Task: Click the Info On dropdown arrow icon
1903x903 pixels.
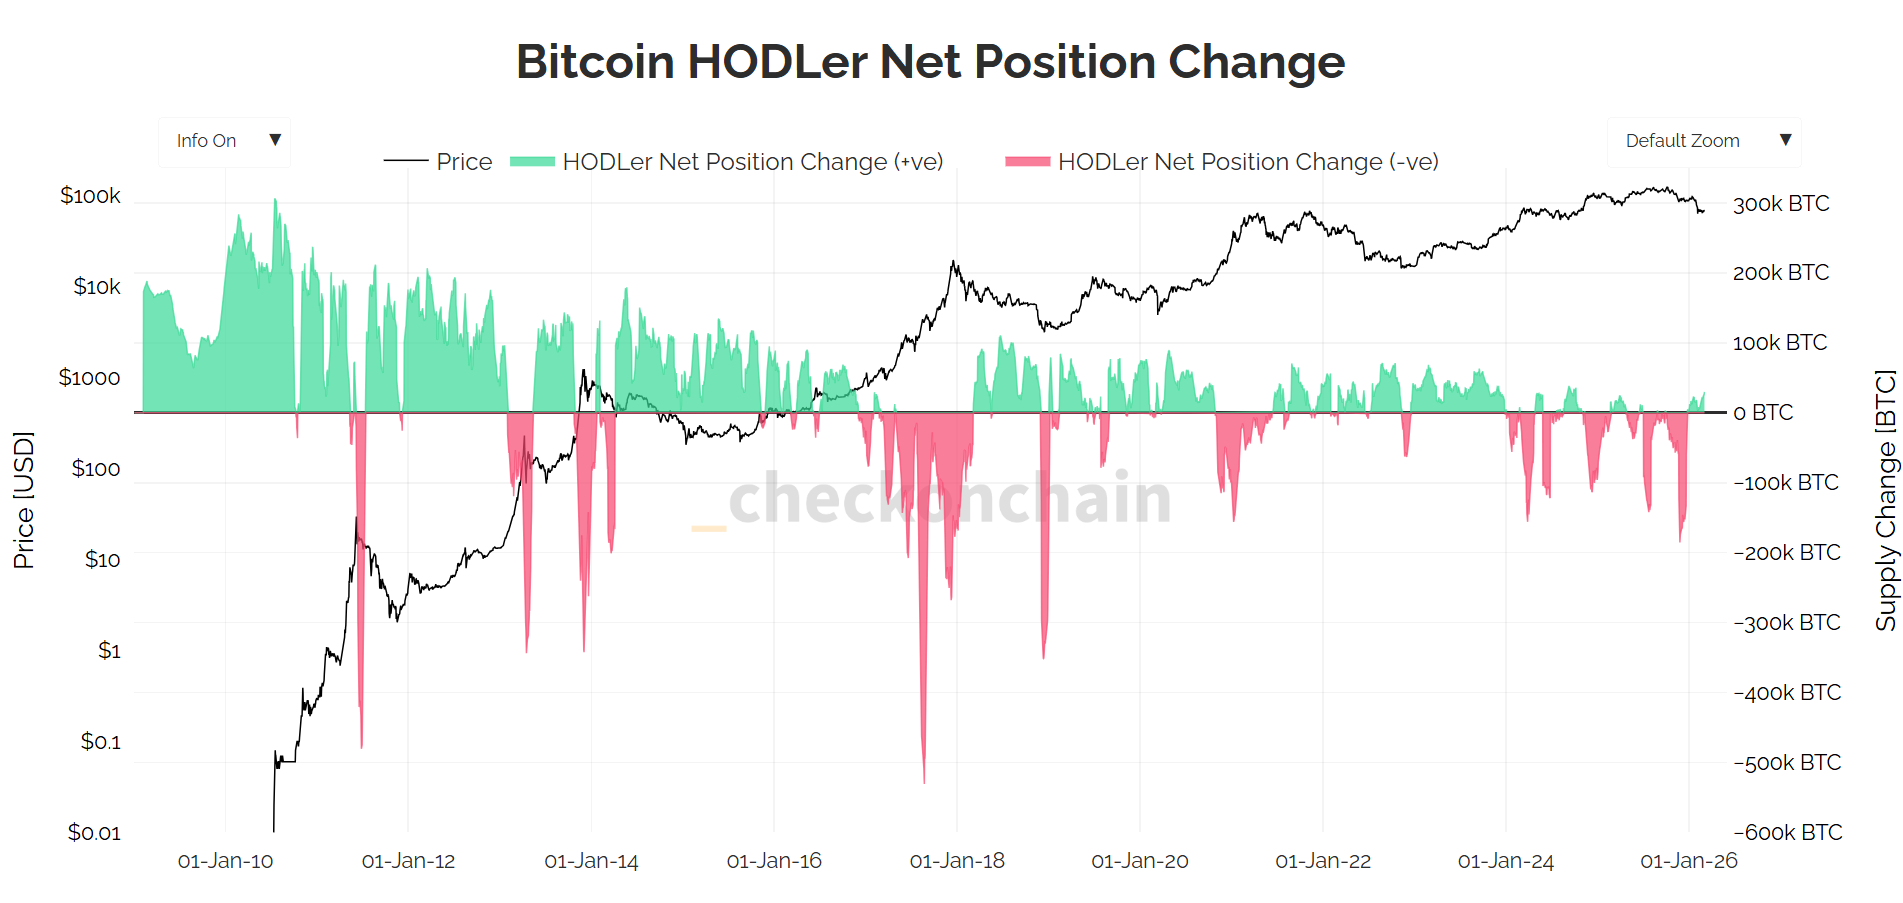Action: (x=275, y=140)
